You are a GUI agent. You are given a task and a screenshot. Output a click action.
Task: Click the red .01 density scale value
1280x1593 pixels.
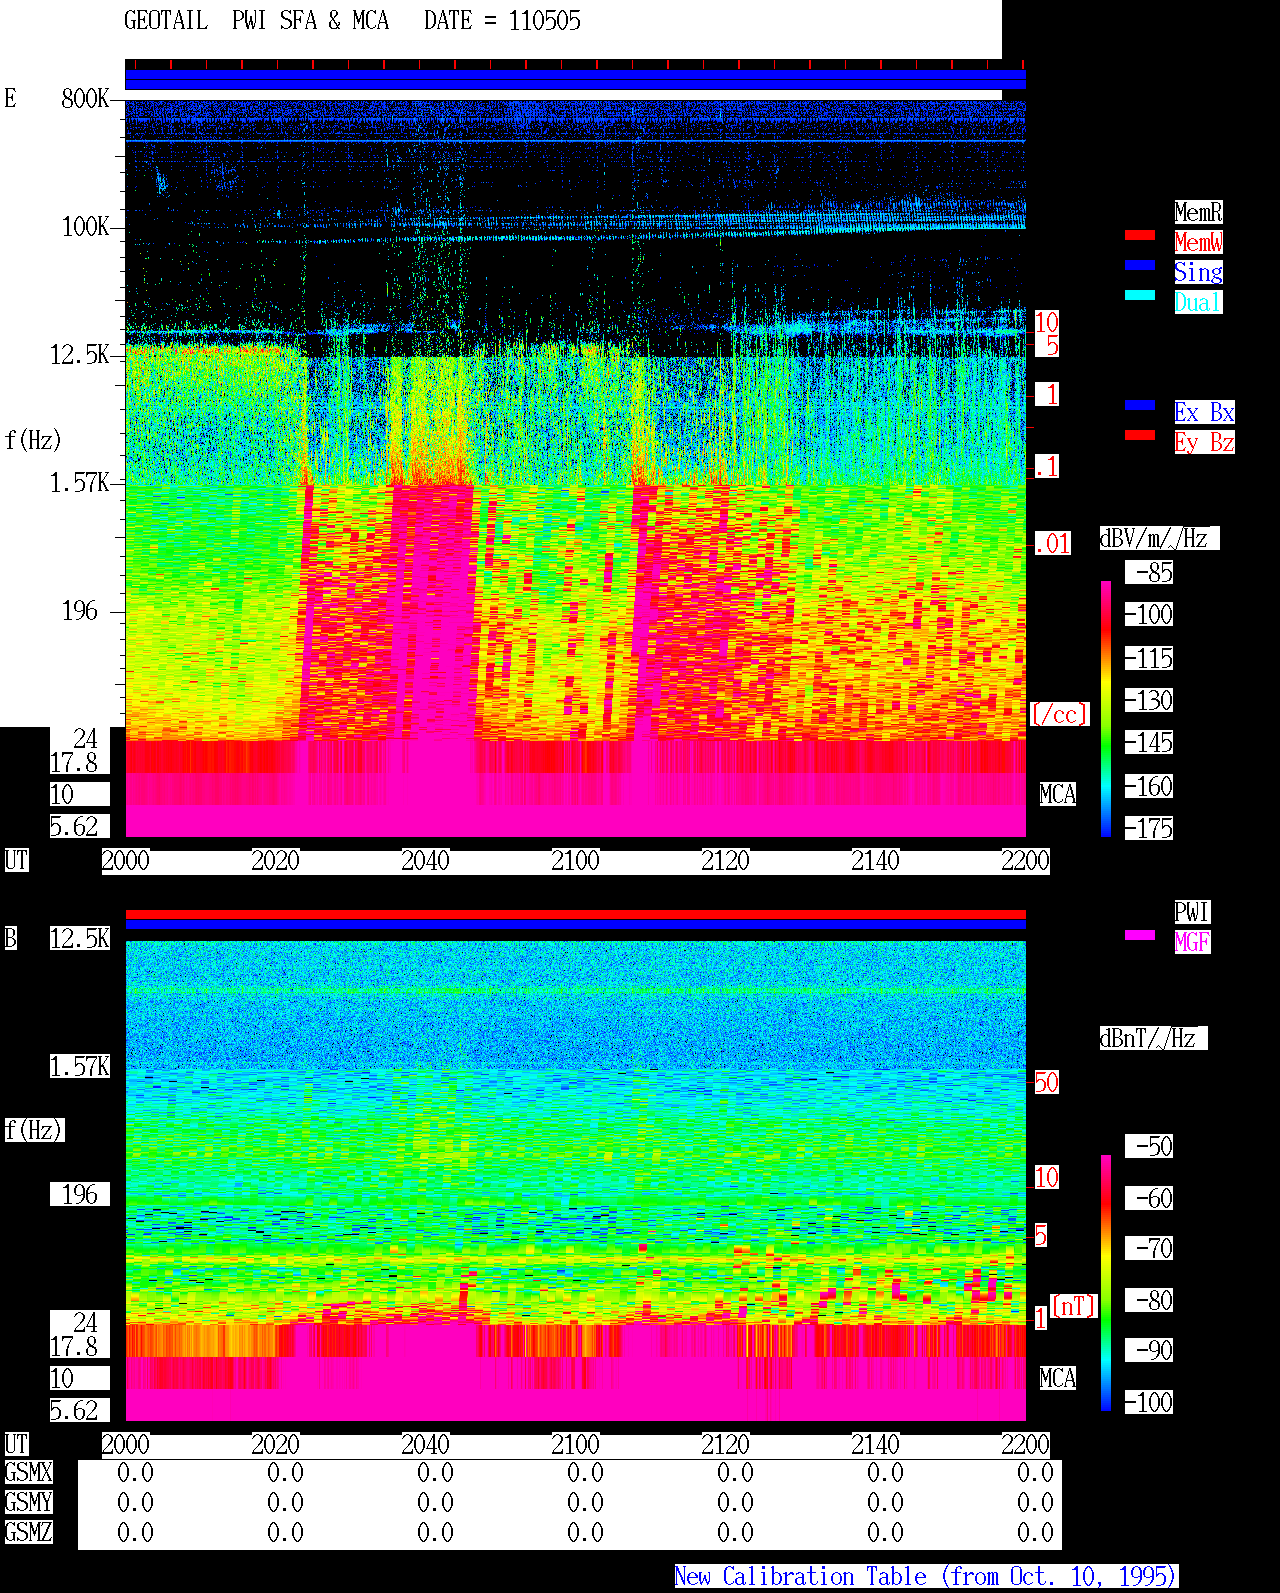1052,544
